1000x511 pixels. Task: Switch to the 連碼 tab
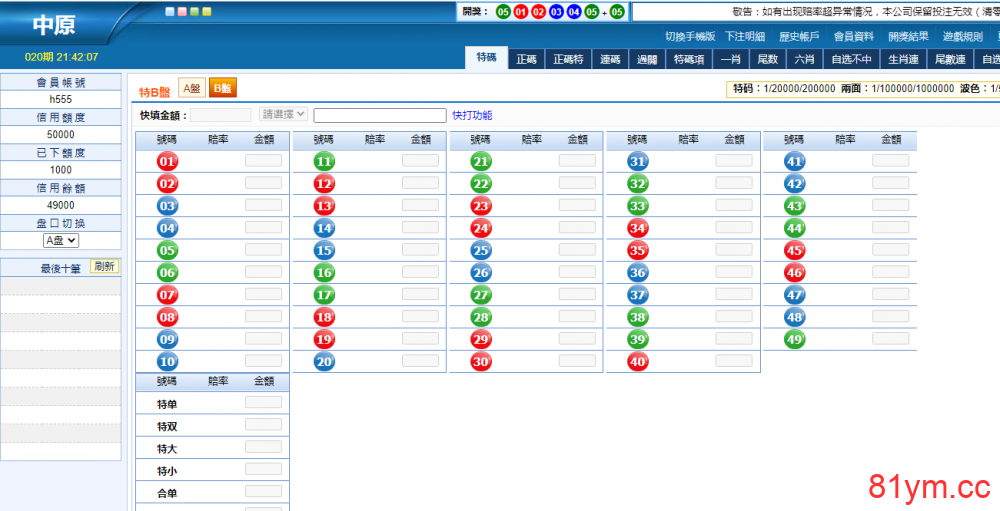coord(610,59)
